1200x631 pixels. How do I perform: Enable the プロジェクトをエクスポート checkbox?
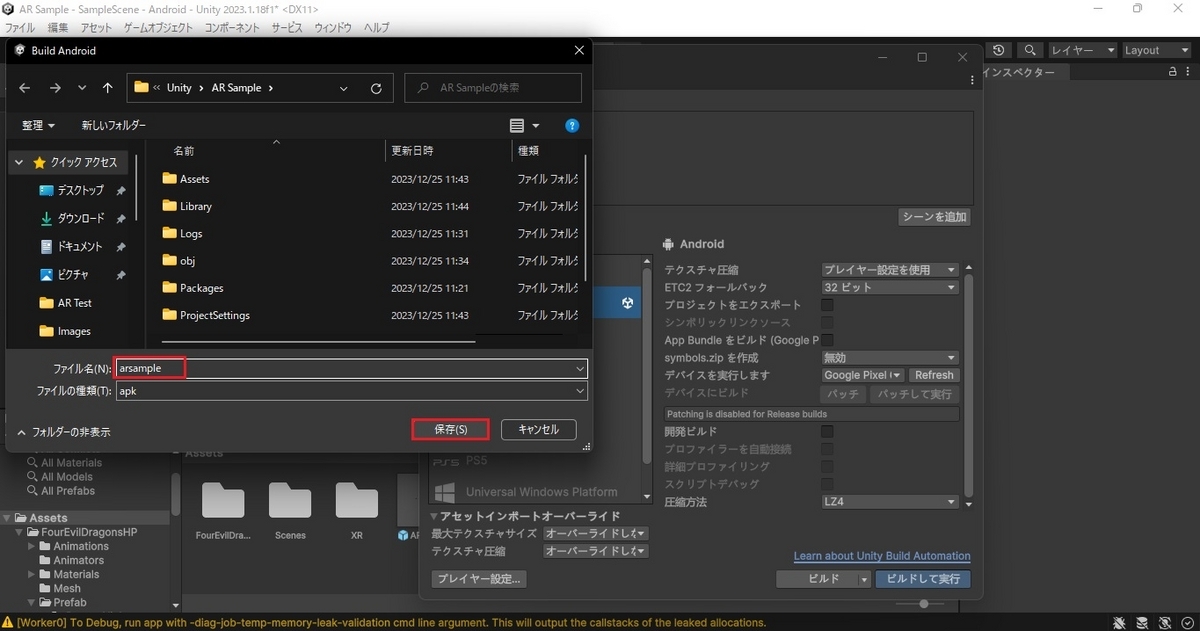[827, 305]
